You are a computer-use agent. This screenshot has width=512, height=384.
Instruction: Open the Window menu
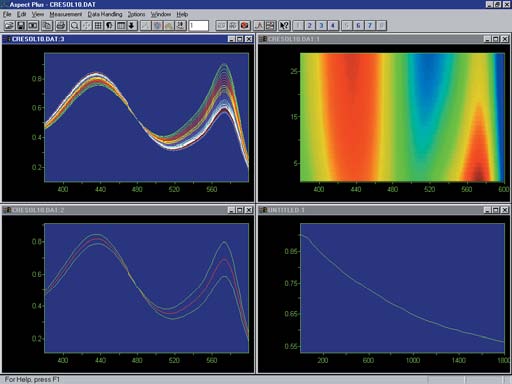[x=161, y=14]
